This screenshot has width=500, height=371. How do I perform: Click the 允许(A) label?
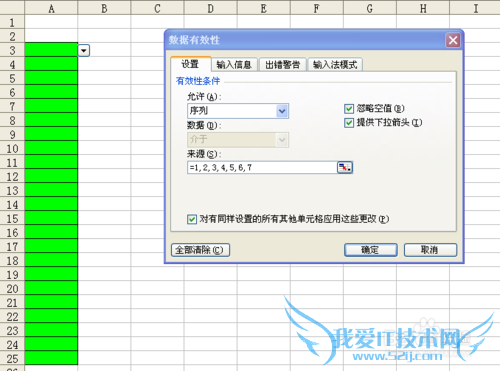click(x=204, y=97)
